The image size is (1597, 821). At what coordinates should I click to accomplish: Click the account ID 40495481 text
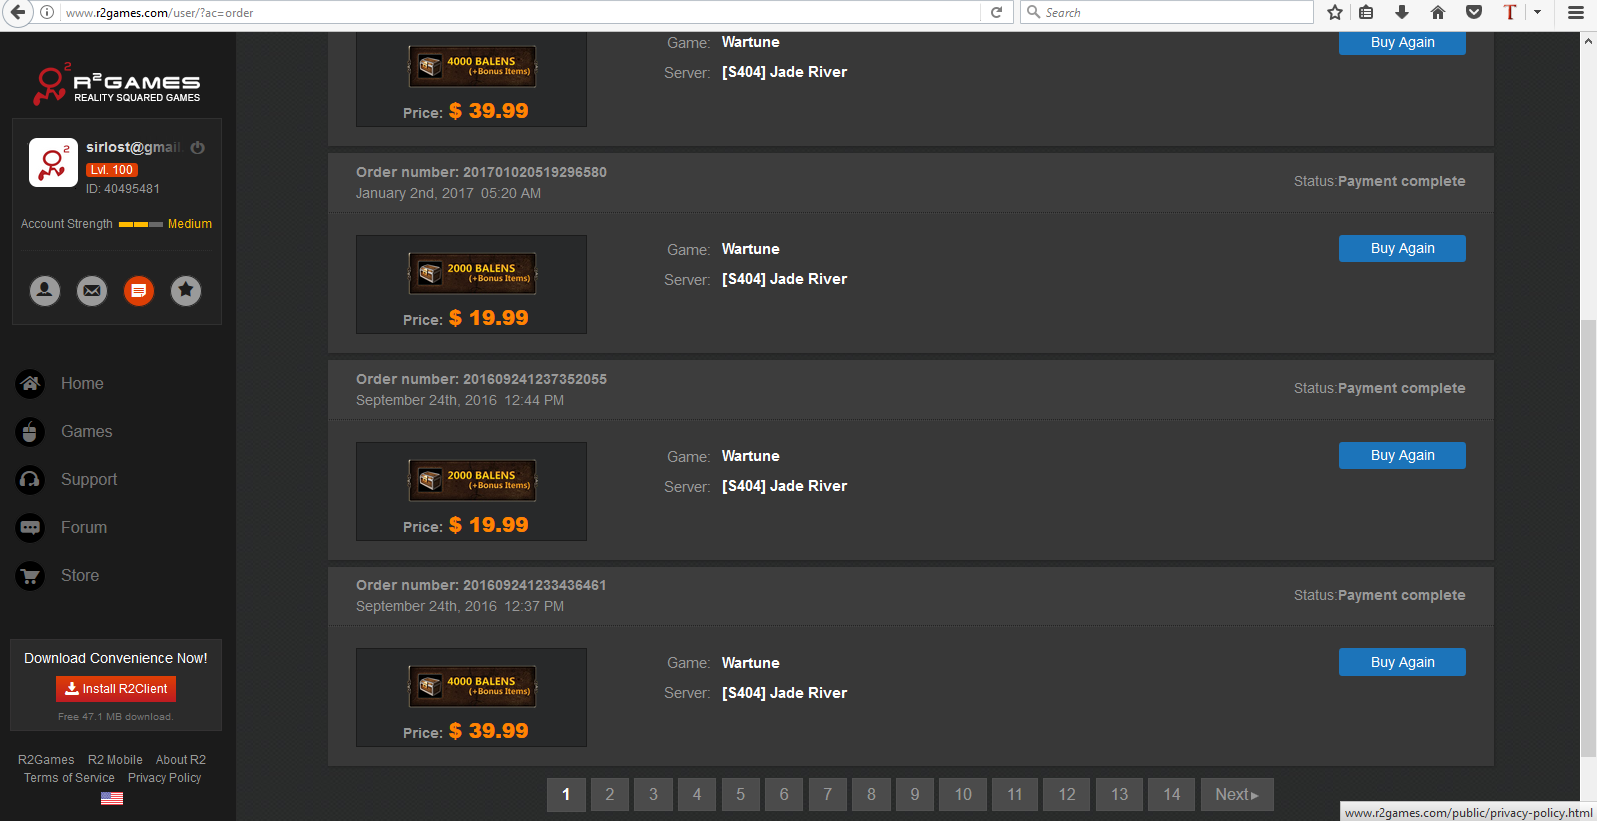(x=123, y=189)
